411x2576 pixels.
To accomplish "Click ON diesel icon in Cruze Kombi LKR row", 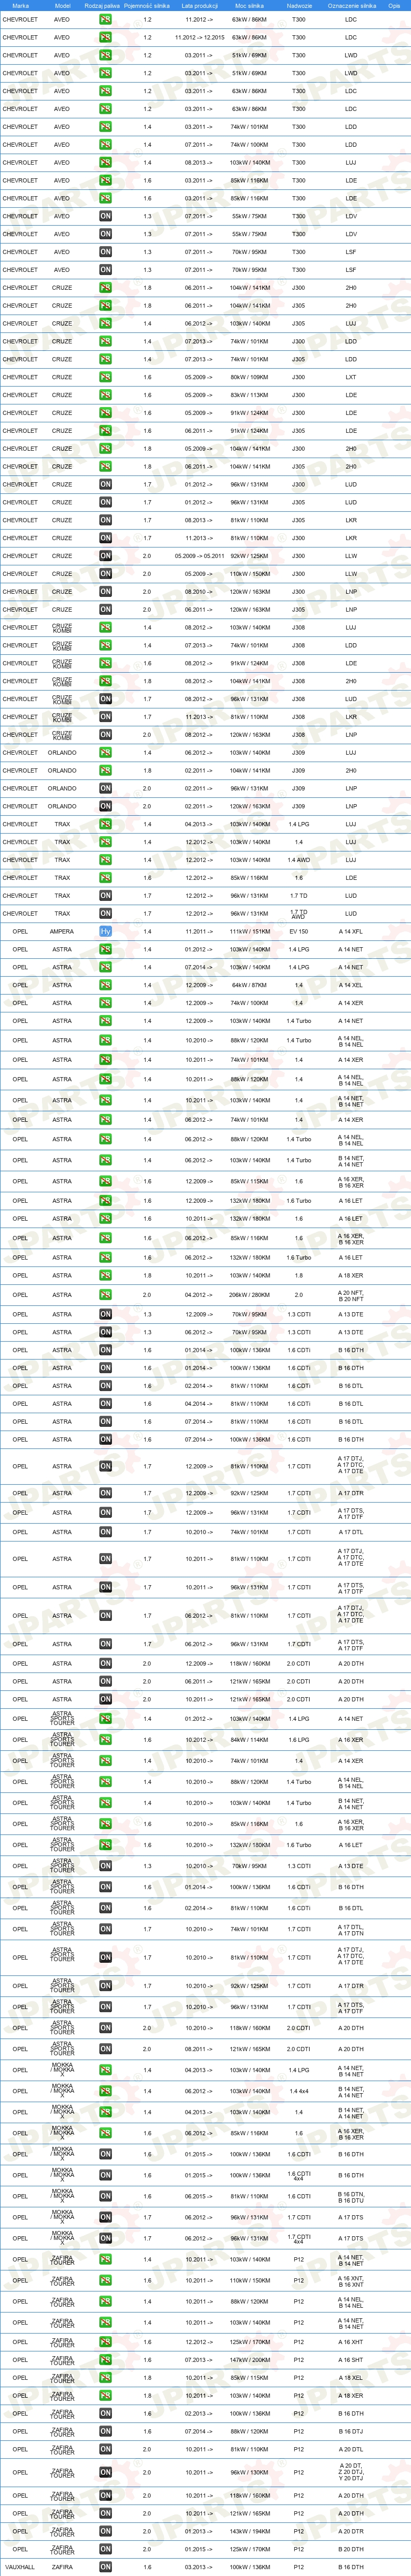I will point(105,717).
